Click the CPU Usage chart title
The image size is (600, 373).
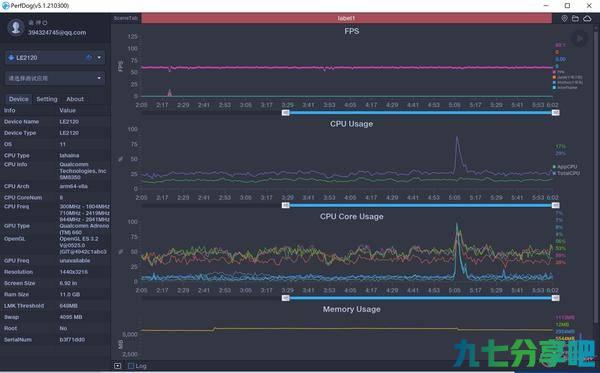351,124
